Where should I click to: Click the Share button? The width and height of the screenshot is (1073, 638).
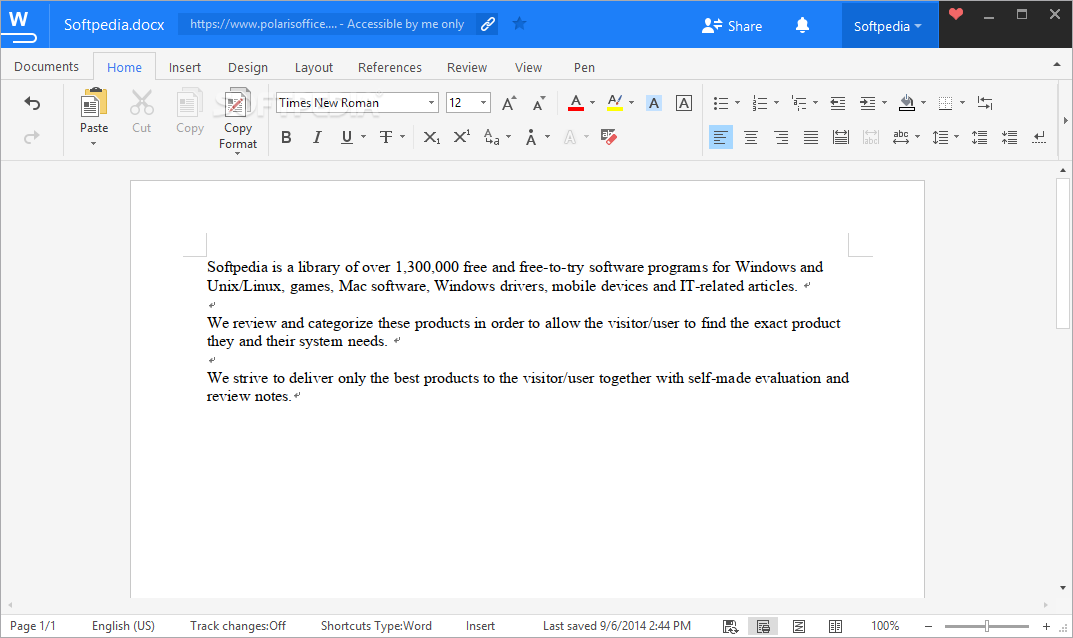(732, 26)
